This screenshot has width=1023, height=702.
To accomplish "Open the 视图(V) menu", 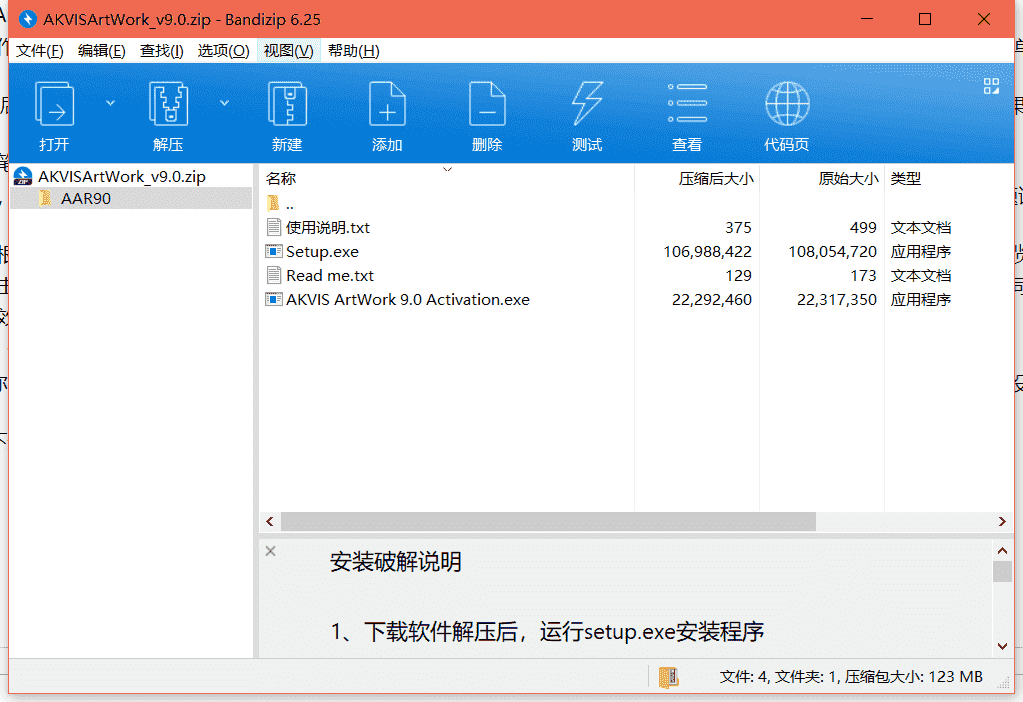I will click(288, 51).
